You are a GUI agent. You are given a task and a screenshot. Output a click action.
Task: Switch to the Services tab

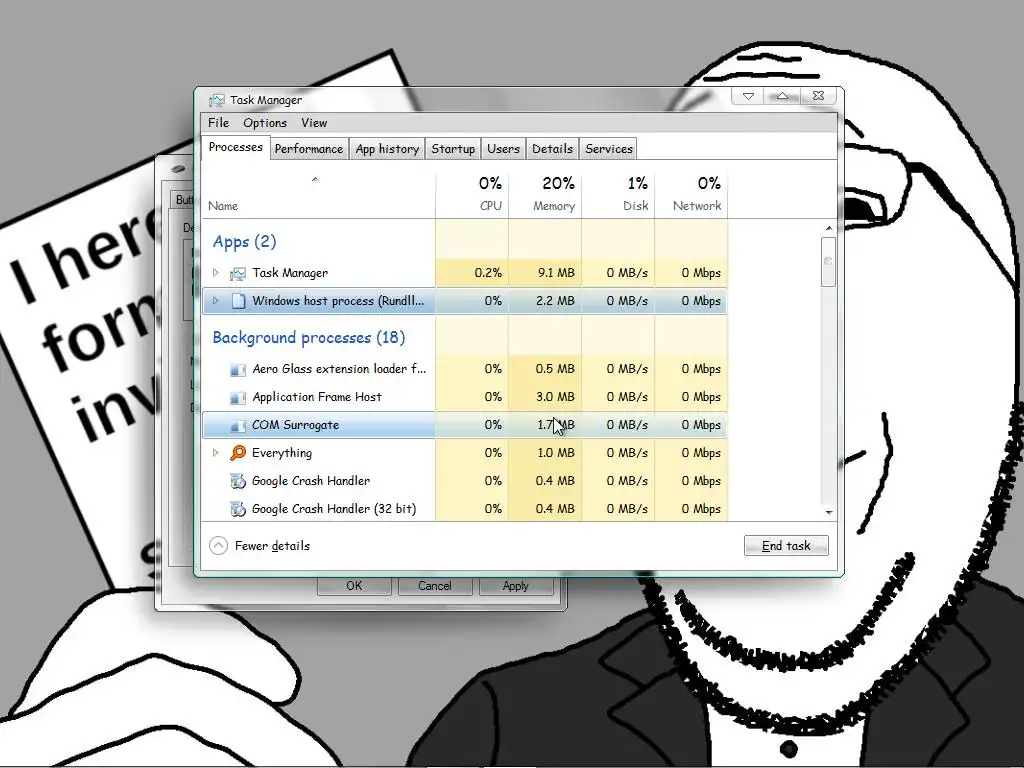[x=609, y=149]
